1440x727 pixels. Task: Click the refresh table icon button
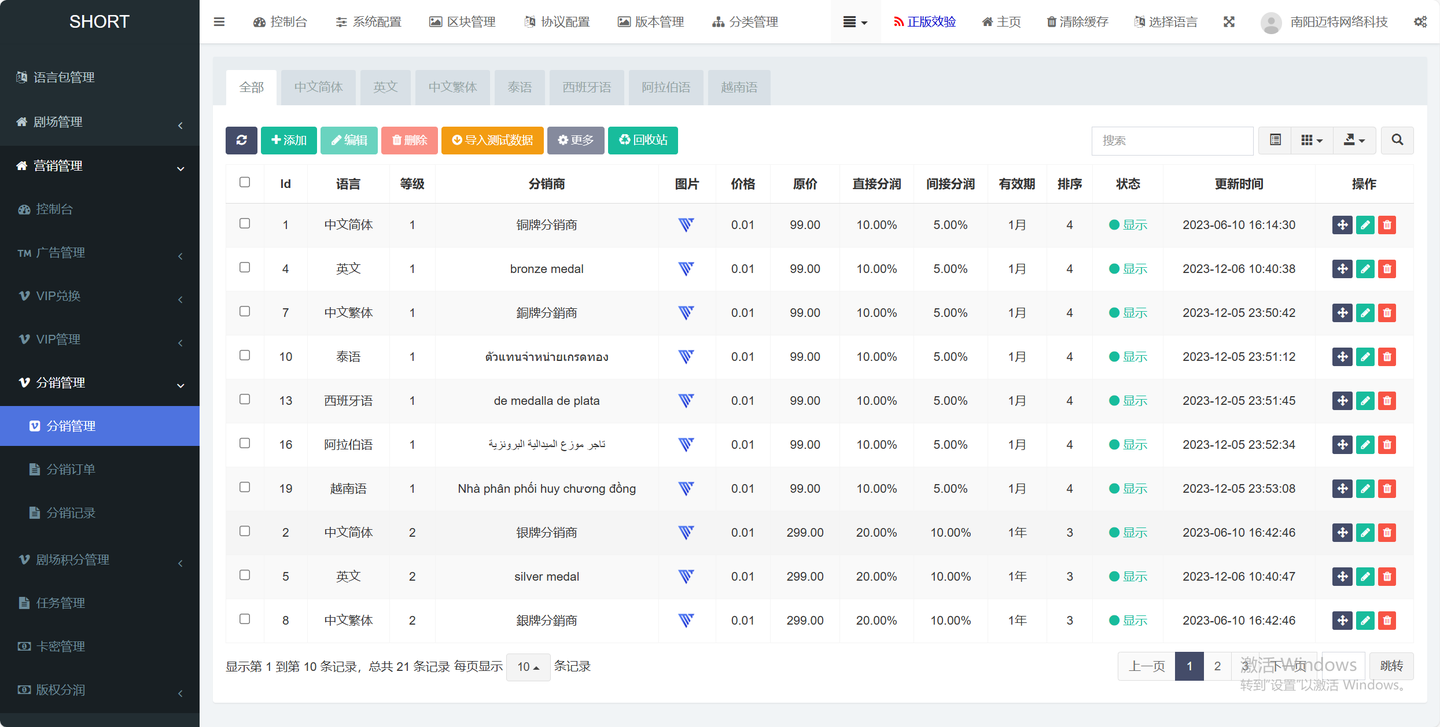(241, 140)
